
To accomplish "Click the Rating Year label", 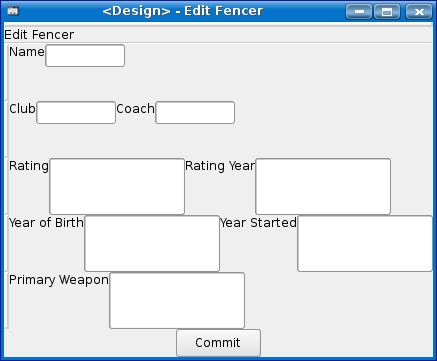I will 220,166.
